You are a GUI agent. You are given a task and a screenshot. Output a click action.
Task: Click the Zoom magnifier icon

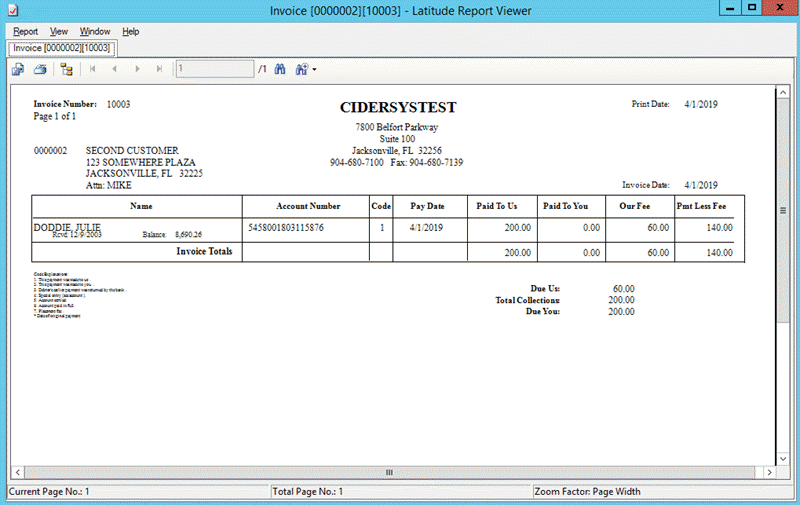click(301, 69)
